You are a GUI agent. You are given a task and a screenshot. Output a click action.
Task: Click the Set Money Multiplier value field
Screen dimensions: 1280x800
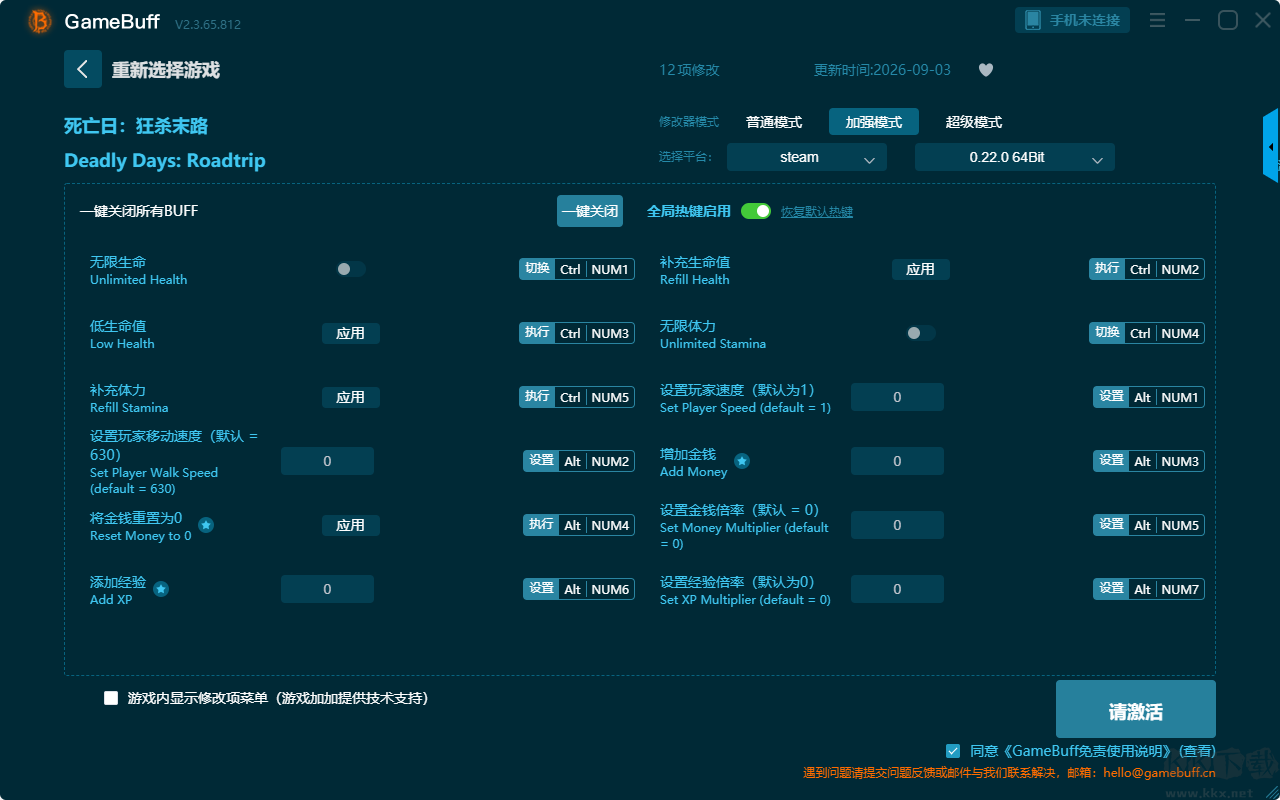coord(897,525)
